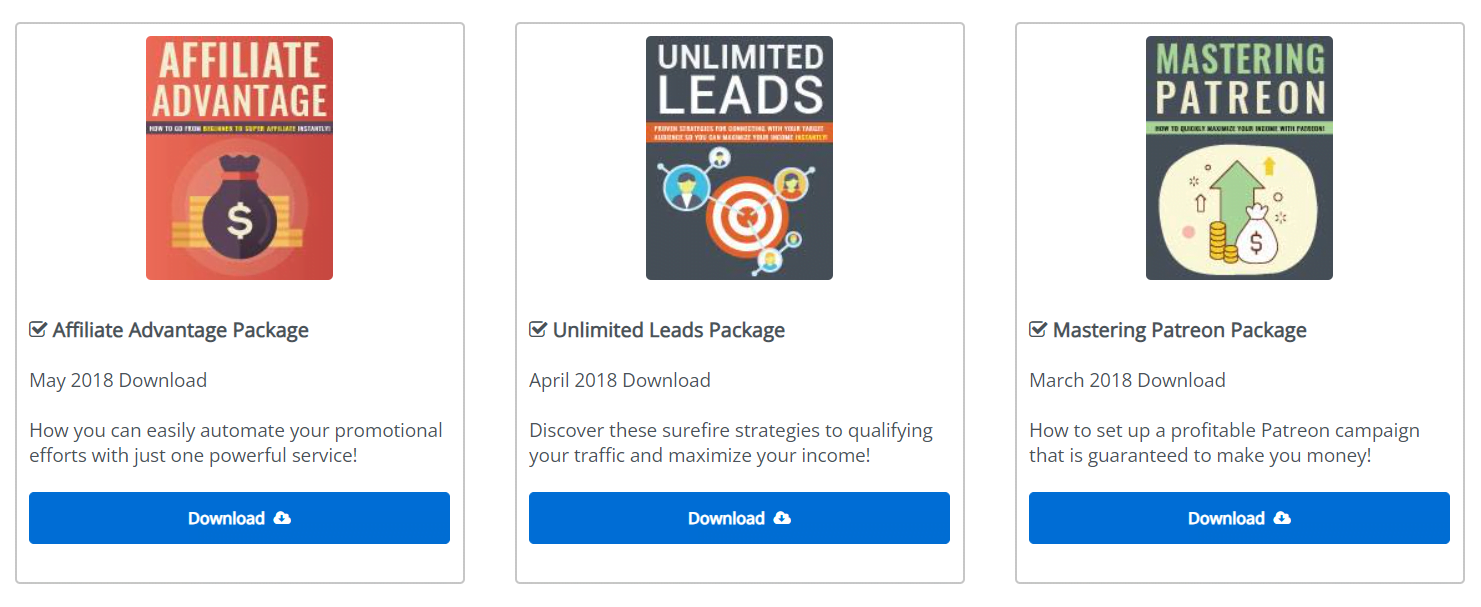Toggle checkbox beside Affiliate Advantage Package
Screen dimensions: 1481x607
click(38, 330)
